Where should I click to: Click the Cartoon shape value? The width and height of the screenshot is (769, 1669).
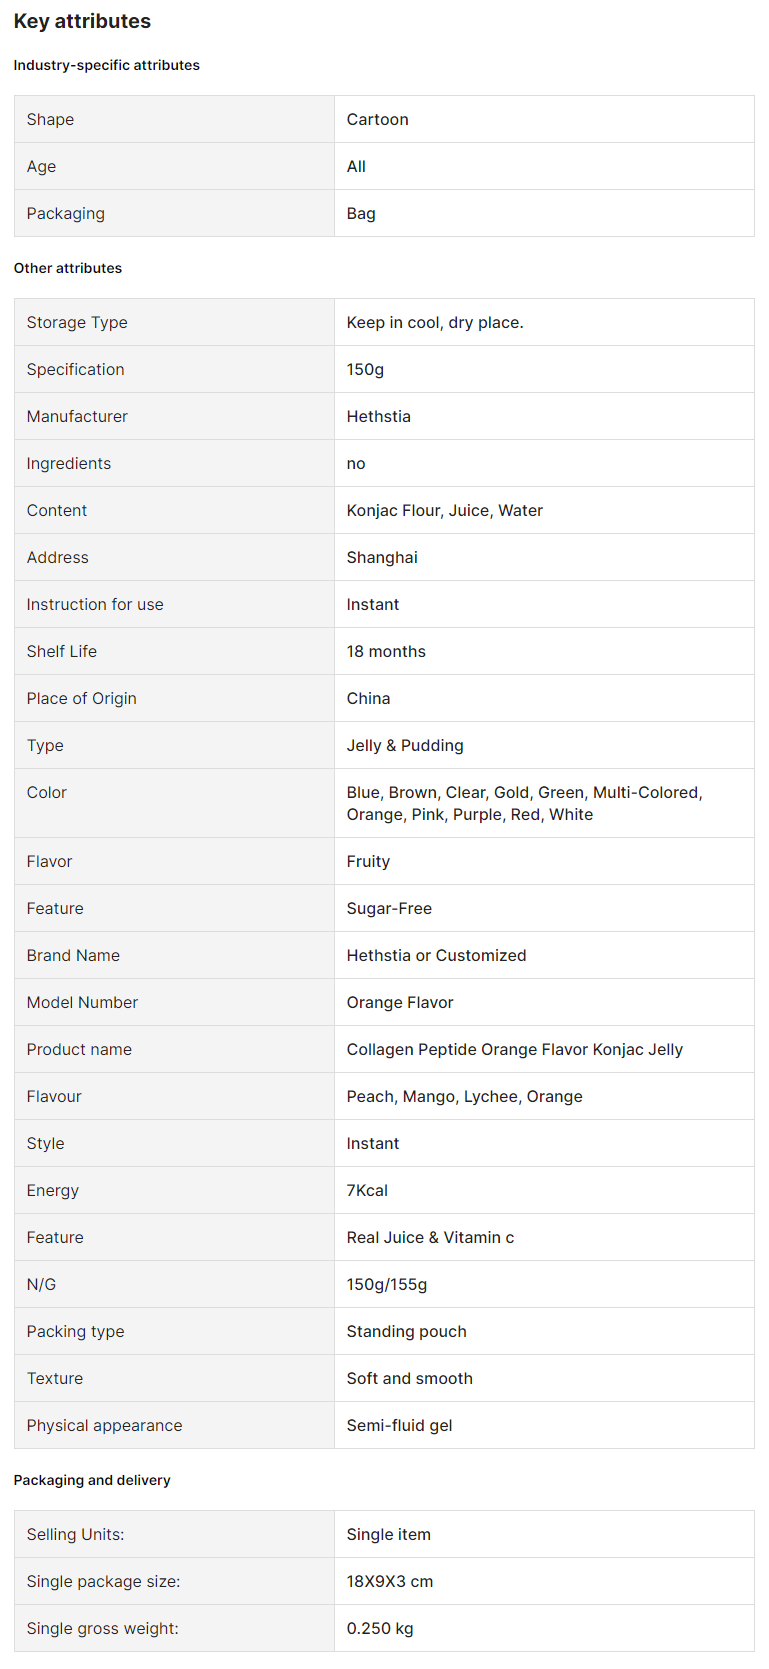click(377, 119)
